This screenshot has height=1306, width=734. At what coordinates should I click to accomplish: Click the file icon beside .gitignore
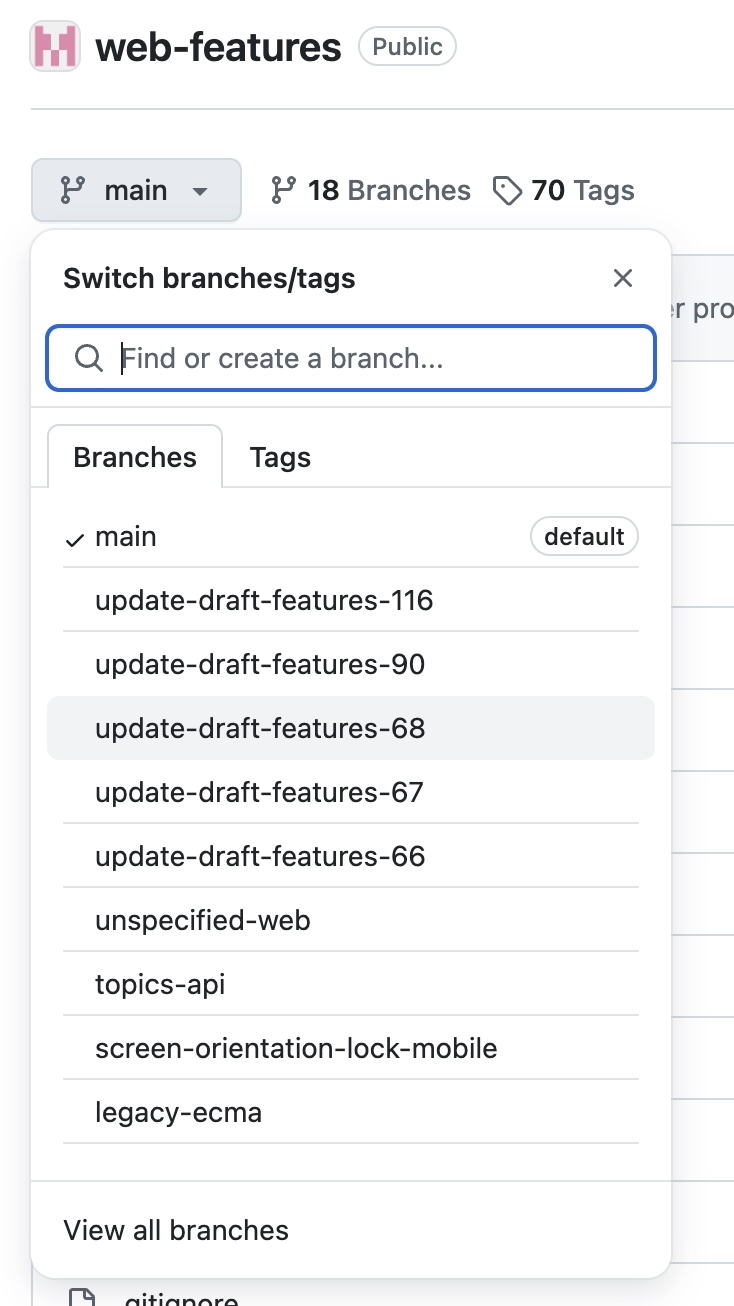81,1298
